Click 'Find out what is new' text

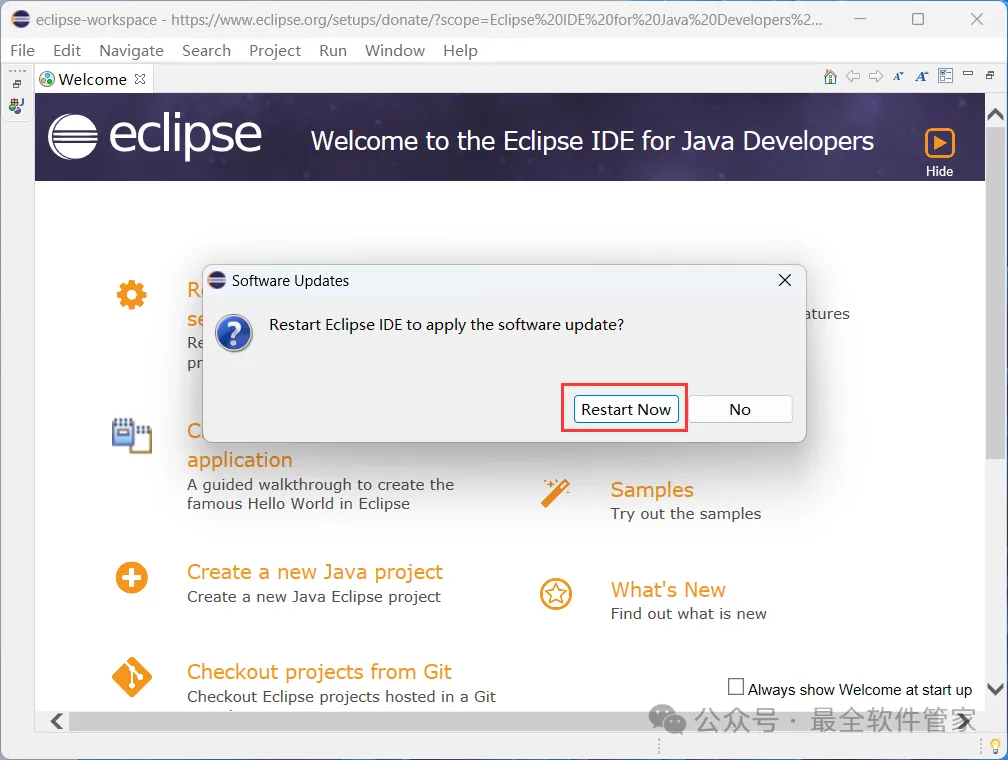(x=688, y=614)
